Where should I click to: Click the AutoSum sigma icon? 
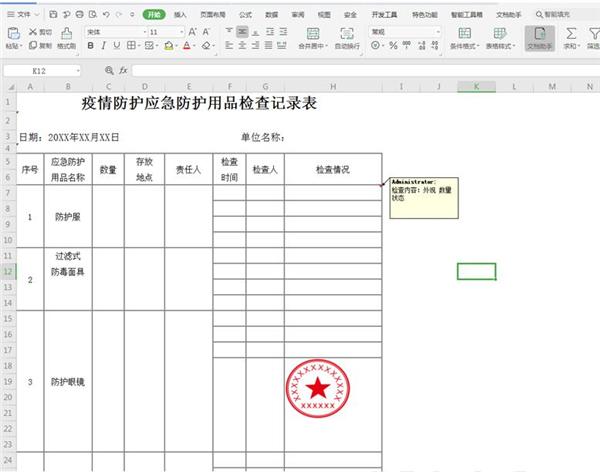click(571, 34)
